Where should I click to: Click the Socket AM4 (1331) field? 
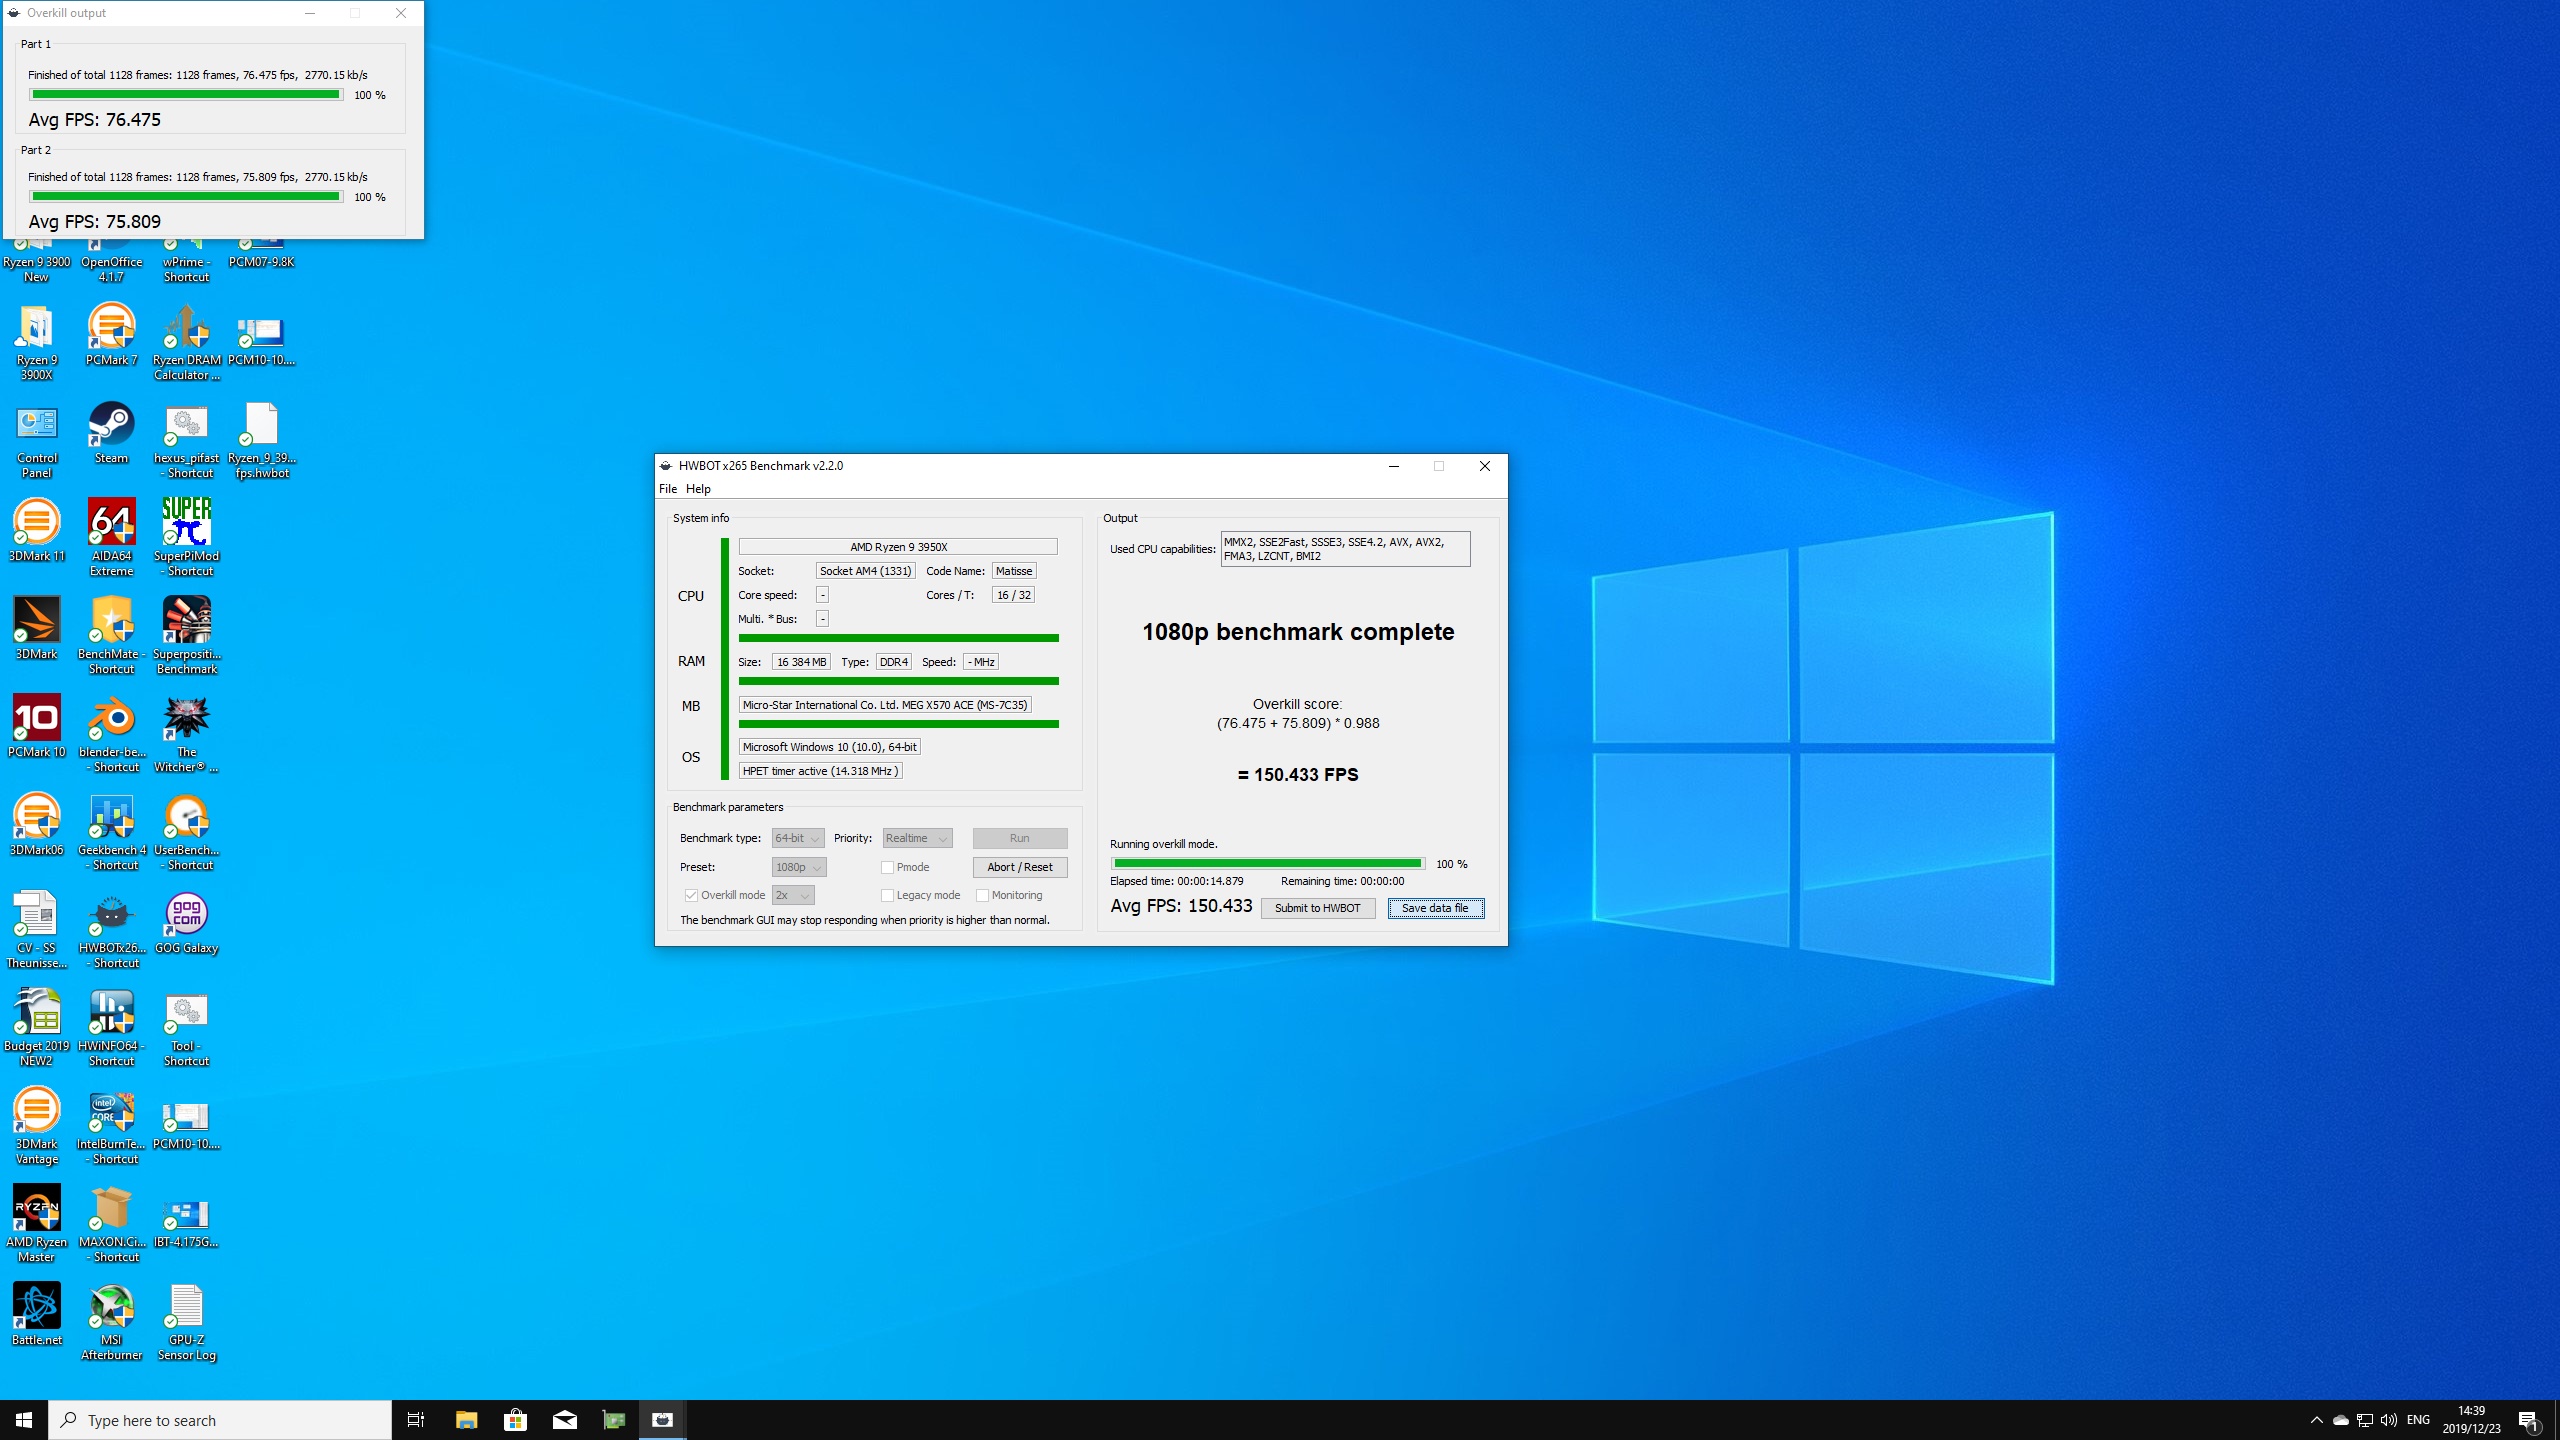click(865, 571)
